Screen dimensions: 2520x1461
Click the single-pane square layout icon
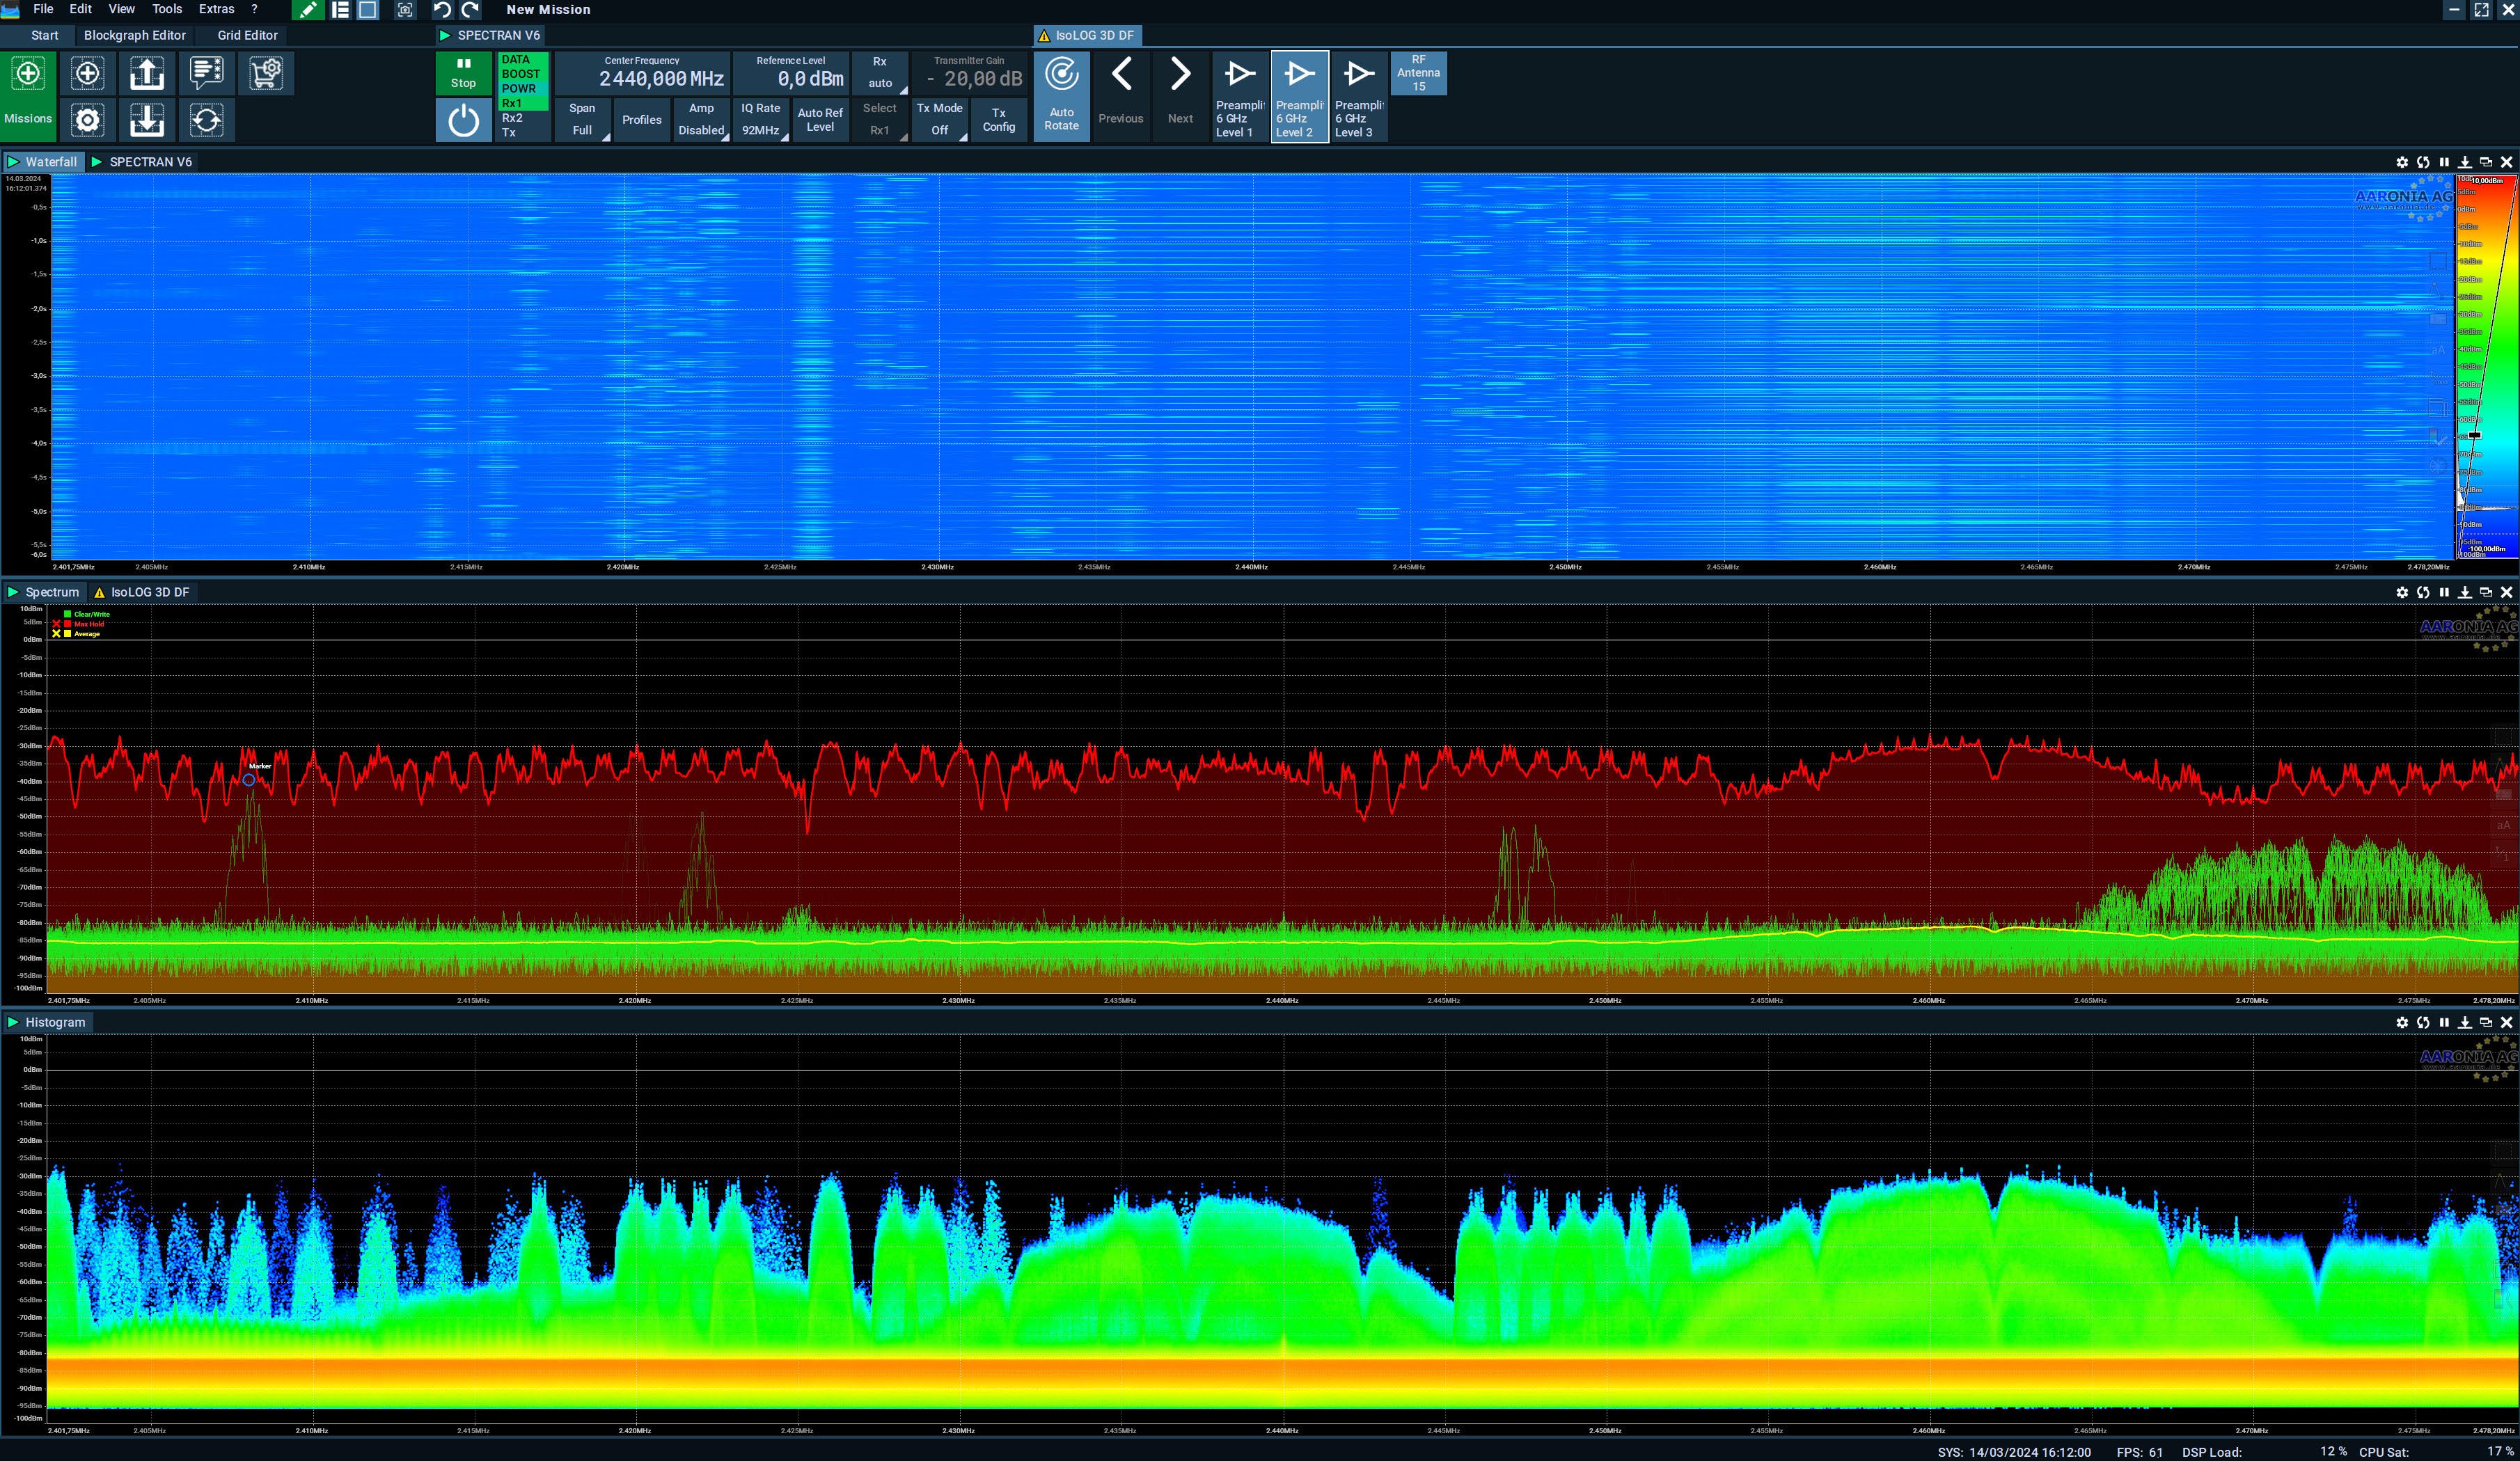coord(368,10)
